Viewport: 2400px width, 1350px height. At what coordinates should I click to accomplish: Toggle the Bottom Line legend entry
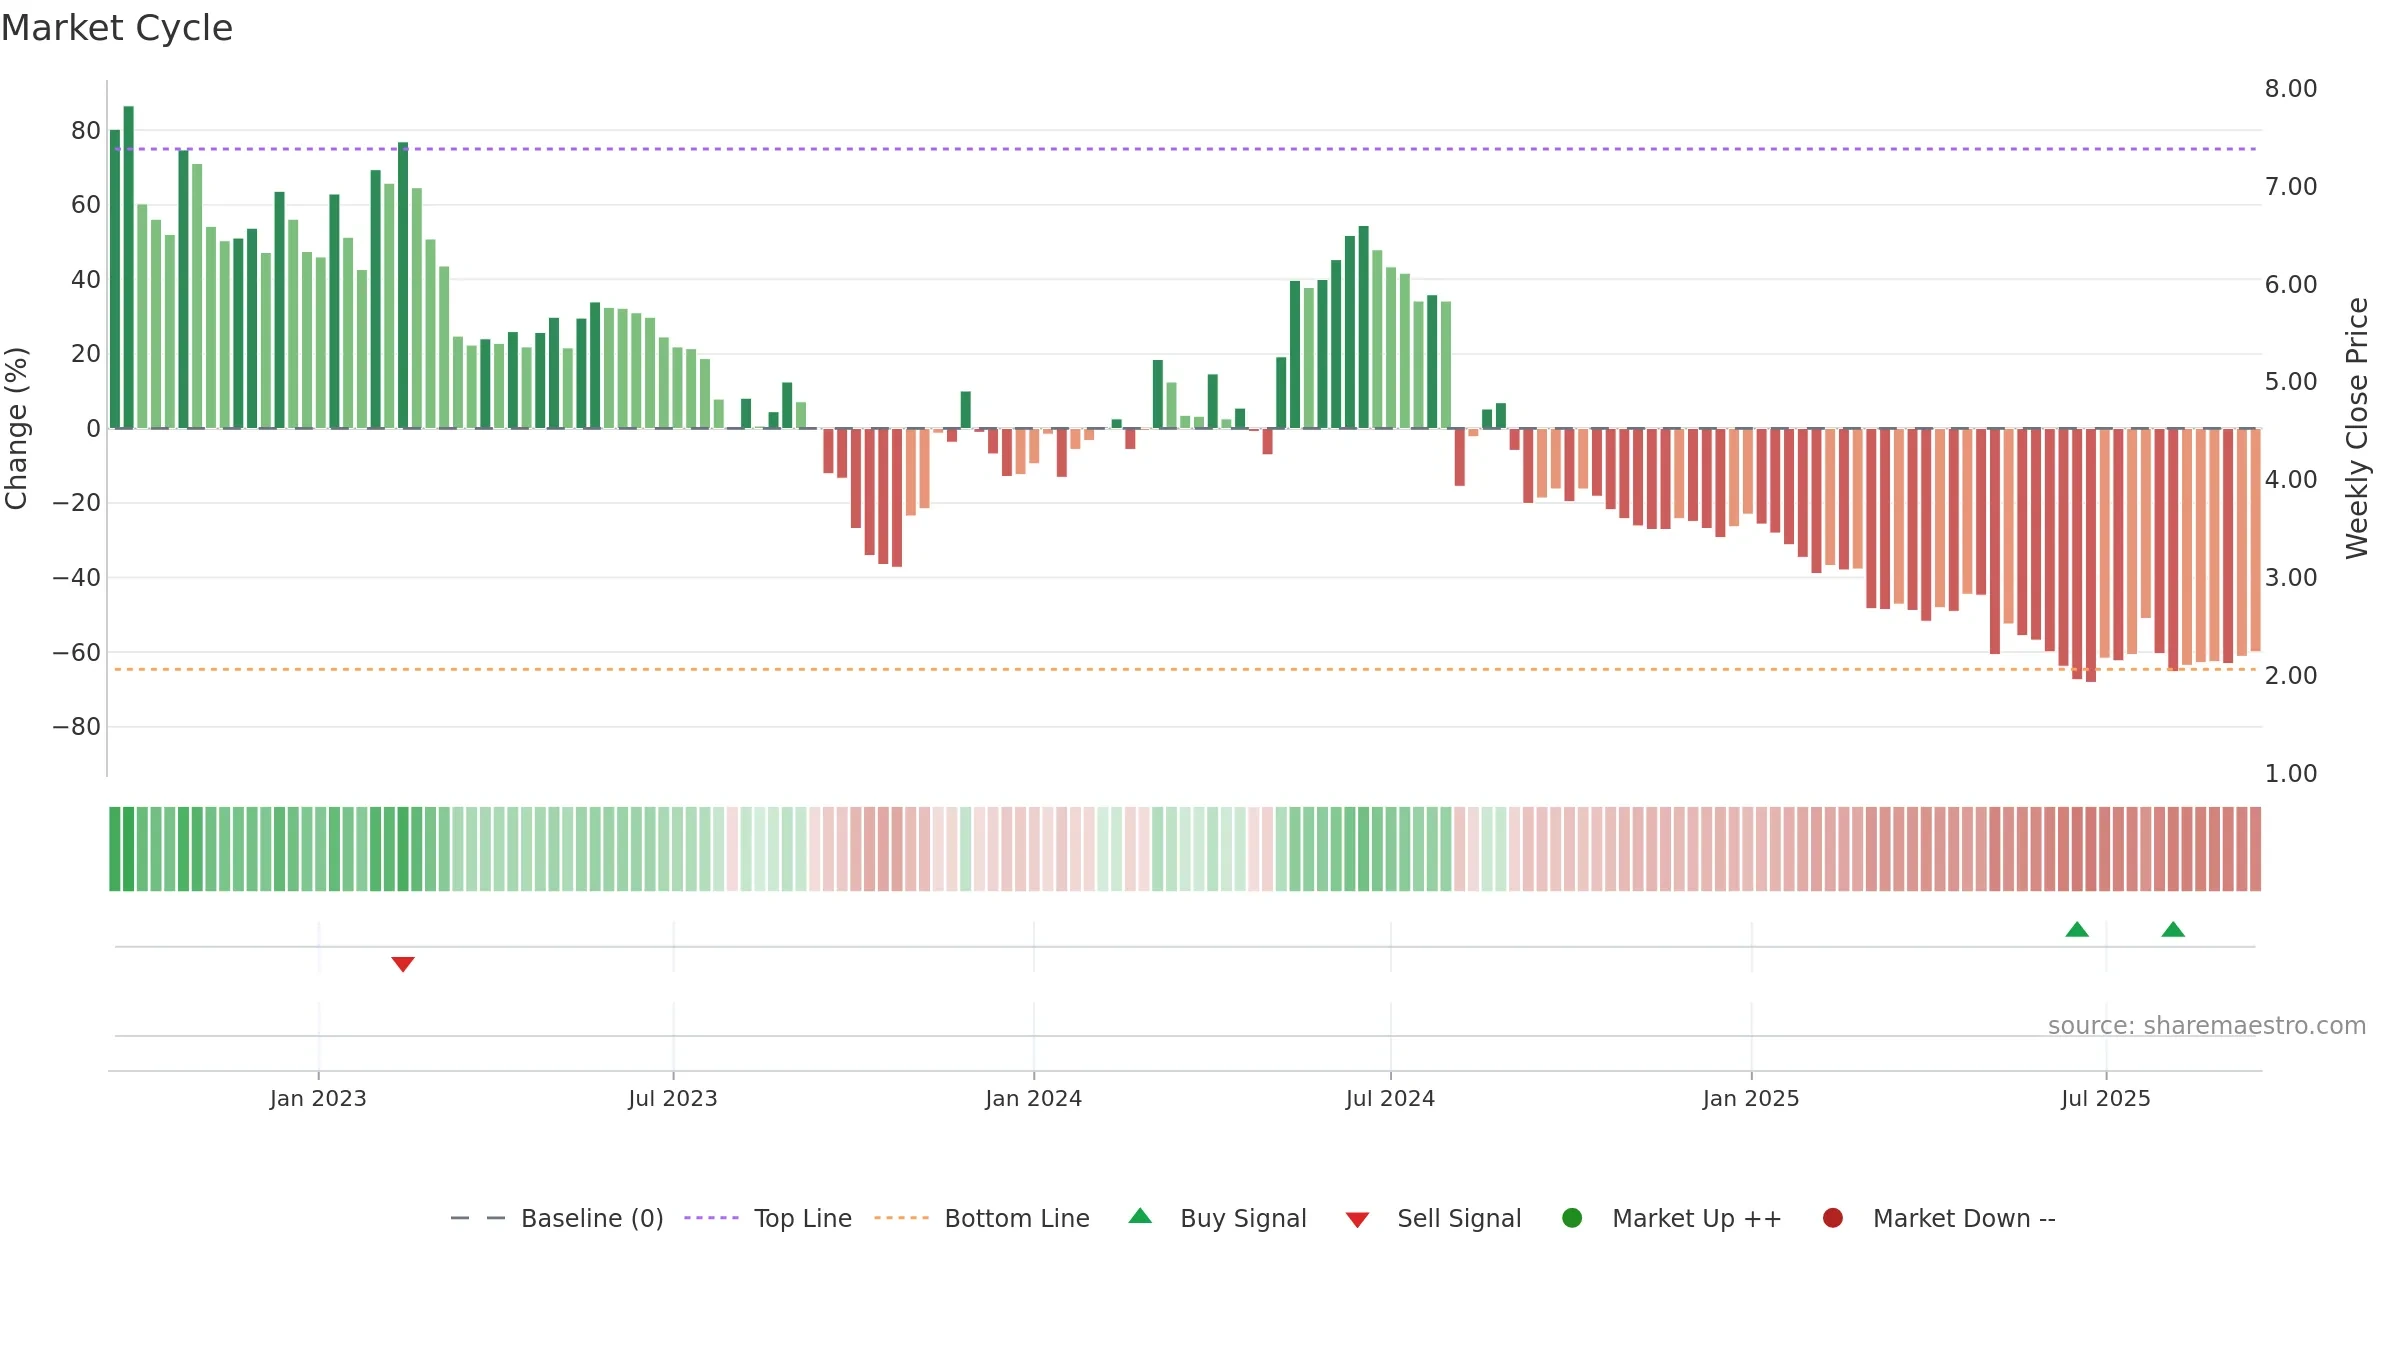(x=982, y=1218)
